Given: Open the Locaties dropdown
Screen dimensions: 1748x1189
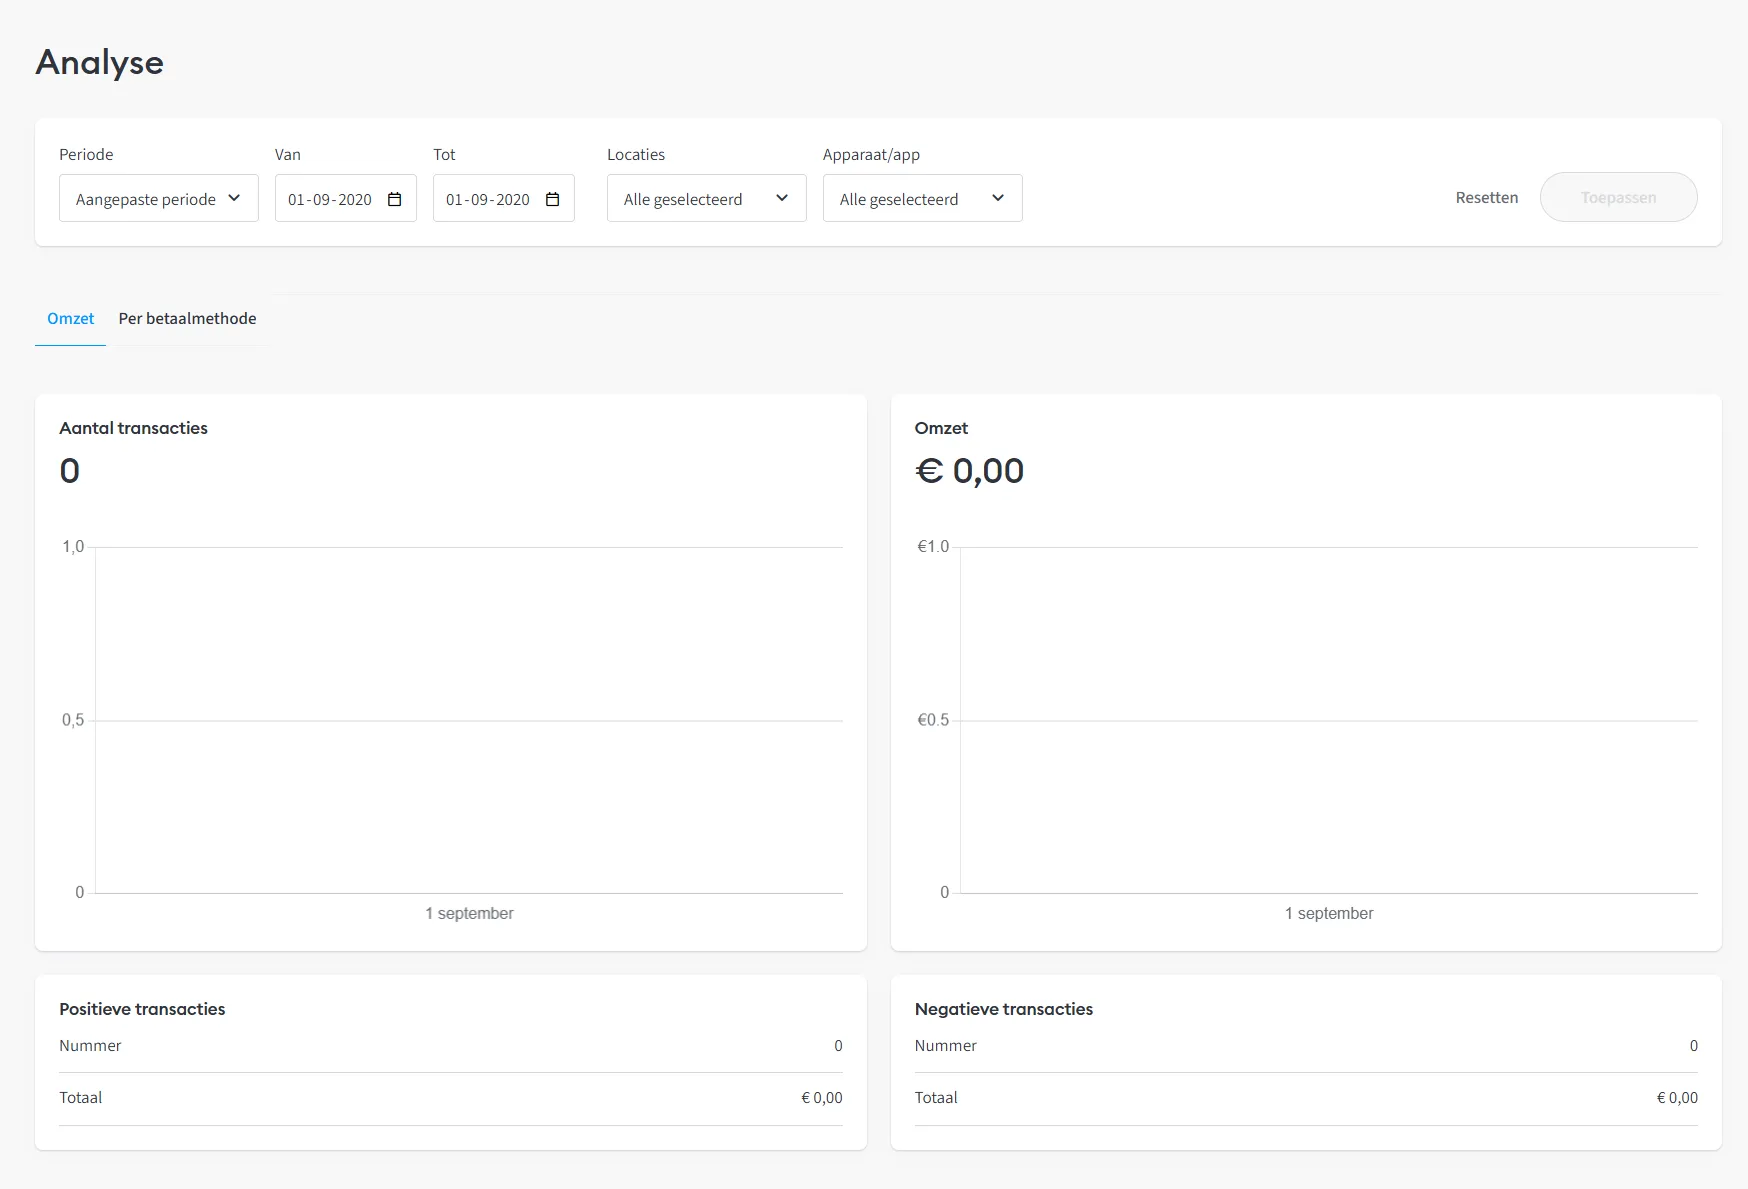Looking at the screenshot, I should coord(706,198).
